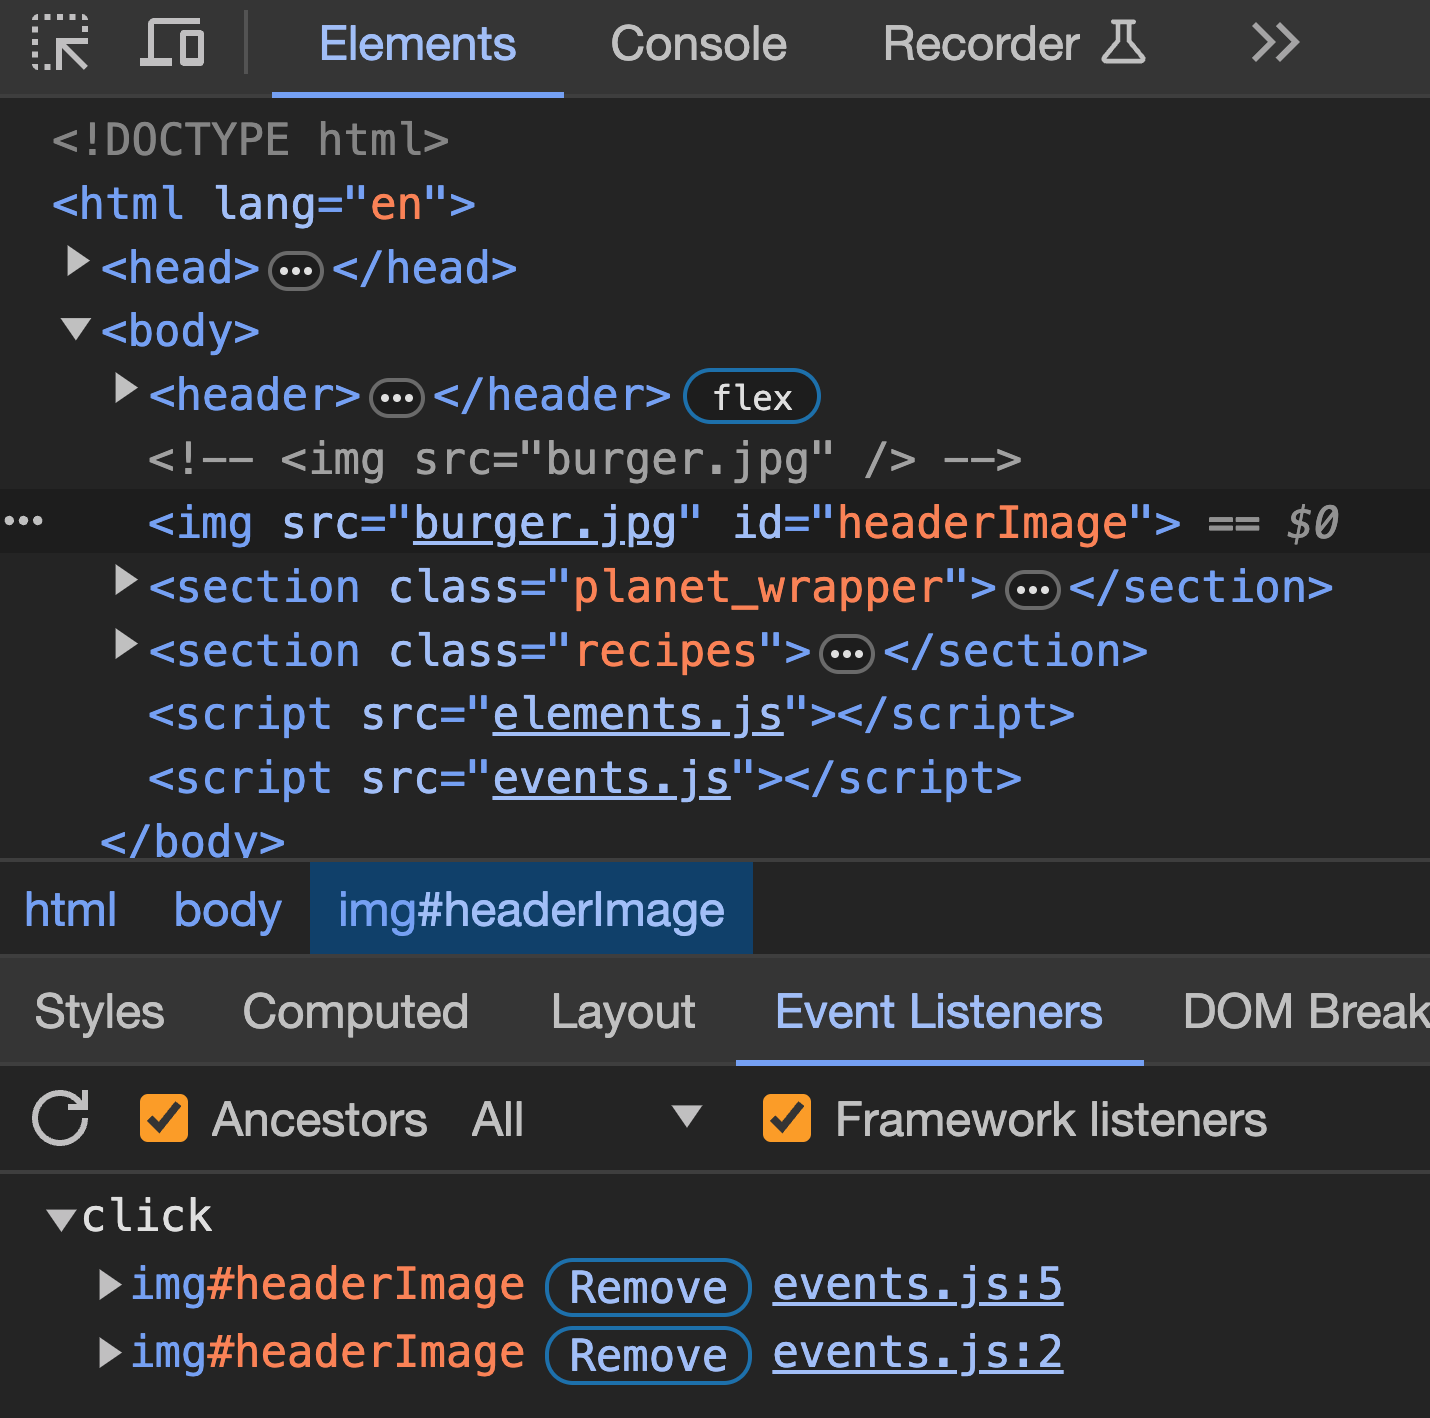Open the Layout pane tab

click(x=623, y=1011)
